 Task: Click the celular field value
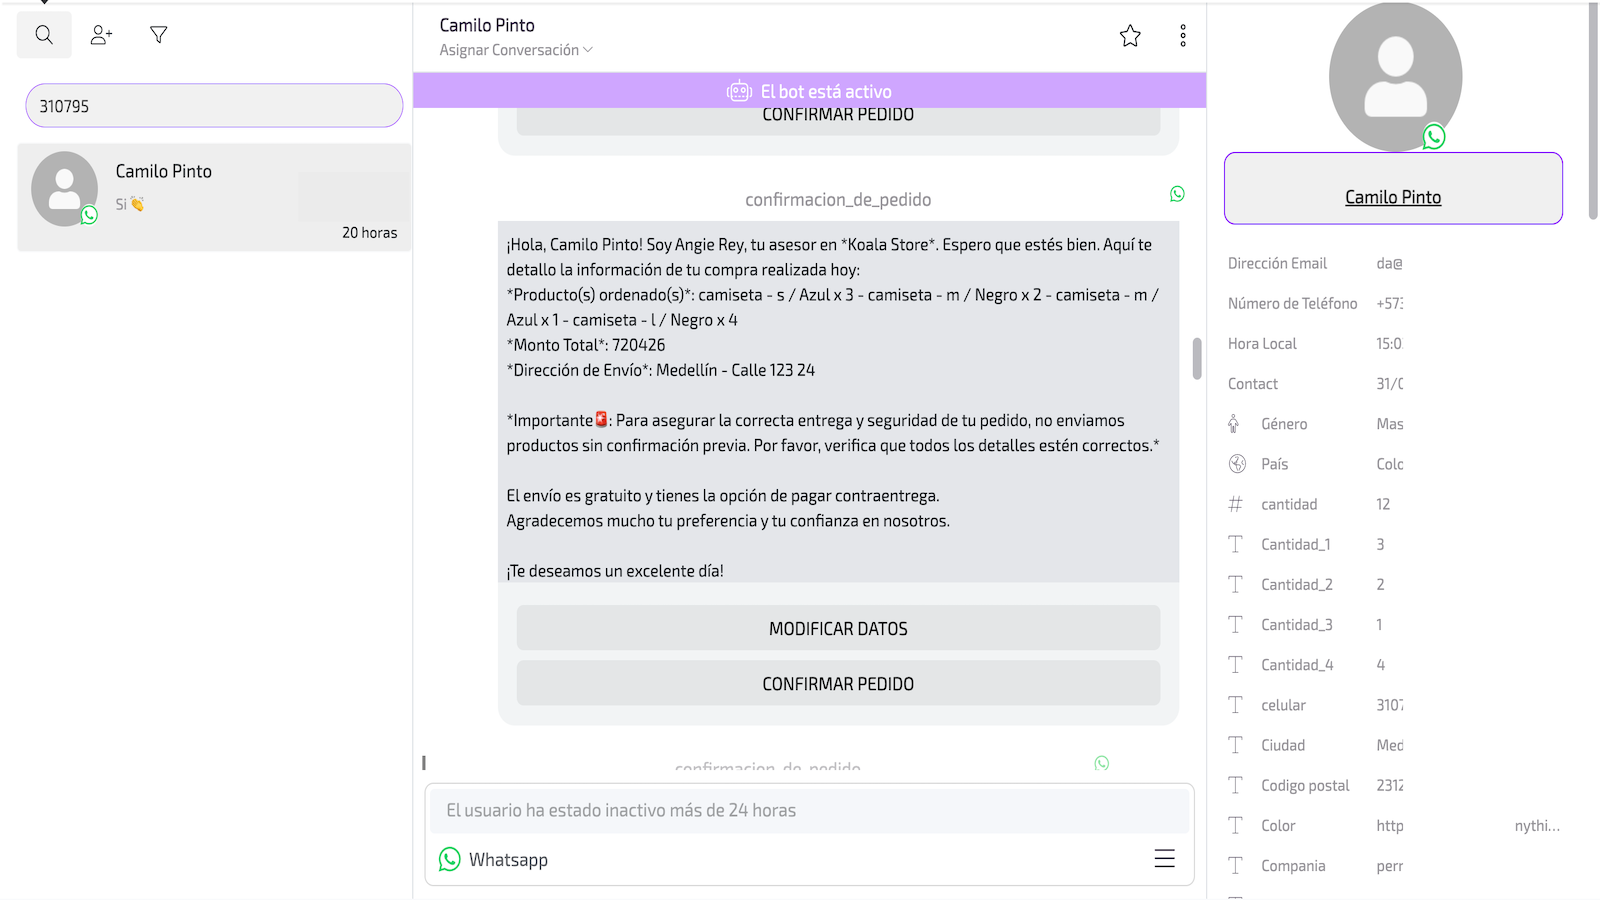coord(1389,705)
